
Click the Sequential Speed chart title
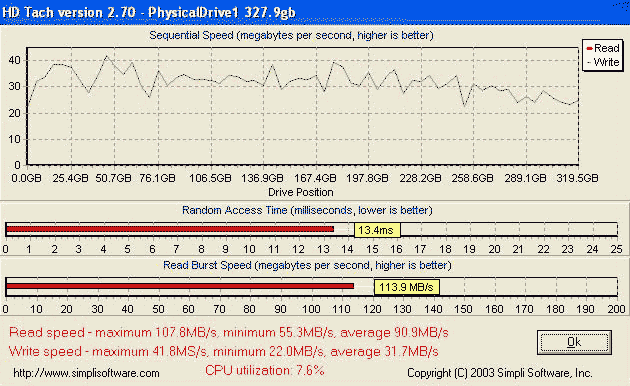tap(291, 35)
